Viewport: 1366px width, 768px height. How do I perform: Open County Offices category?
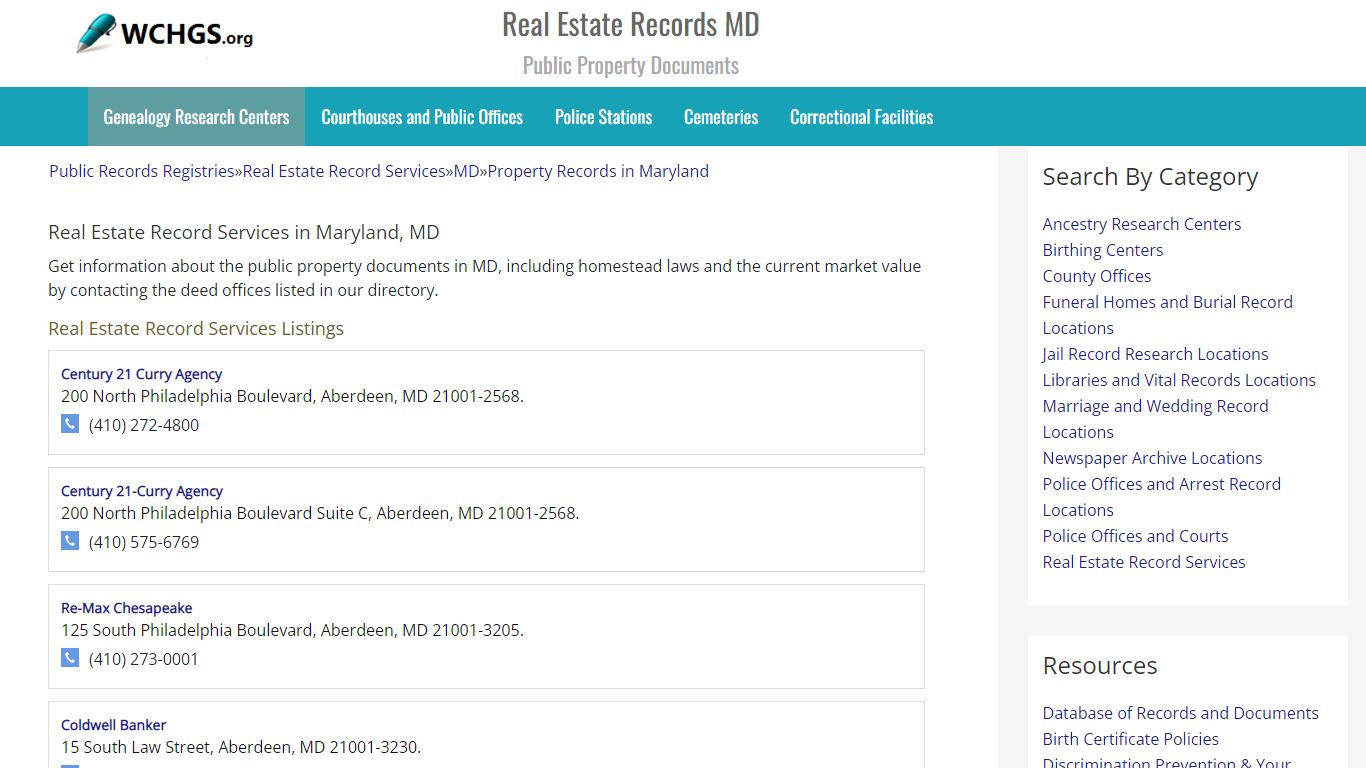(1097, 276)
